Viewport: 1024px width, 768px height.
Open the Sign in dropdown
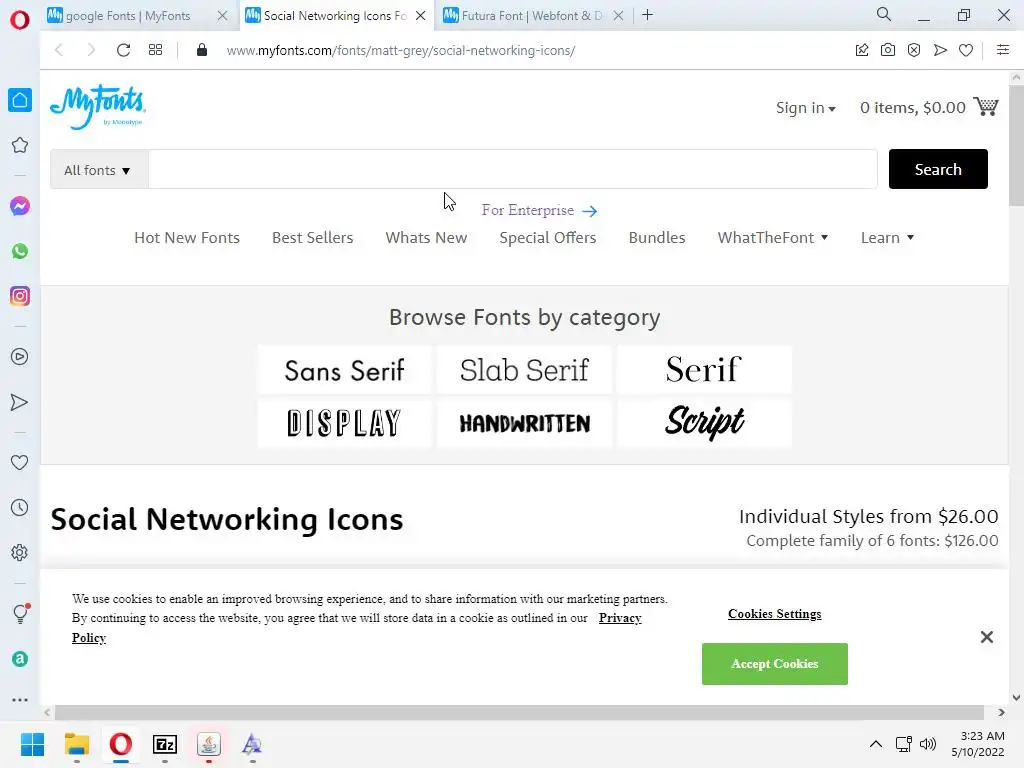(806, 108)
